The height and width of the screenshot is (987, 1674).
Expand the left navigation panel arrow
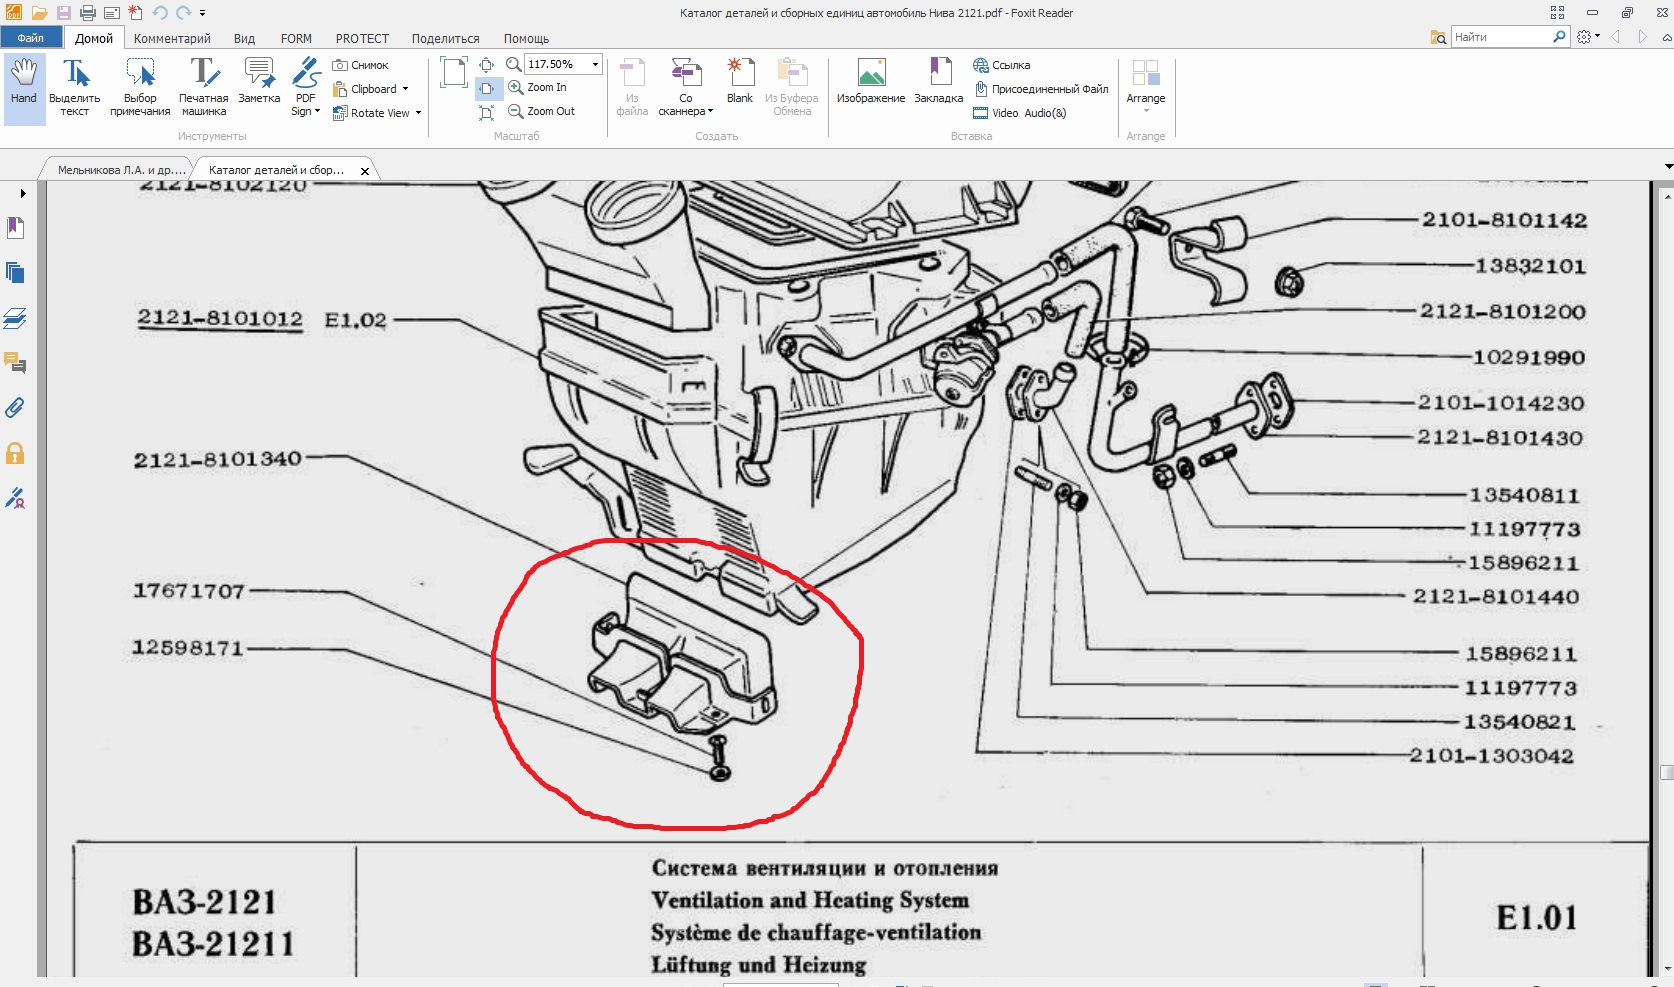(22, 193)
